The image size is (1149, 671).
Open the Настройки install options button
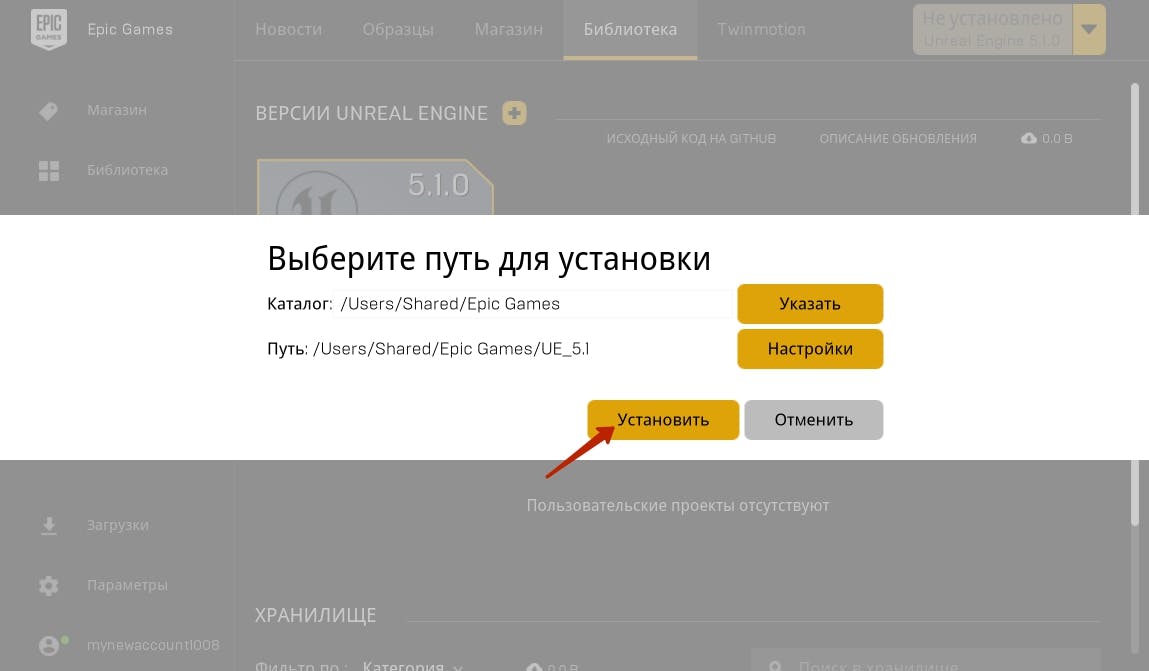point(810,349)
